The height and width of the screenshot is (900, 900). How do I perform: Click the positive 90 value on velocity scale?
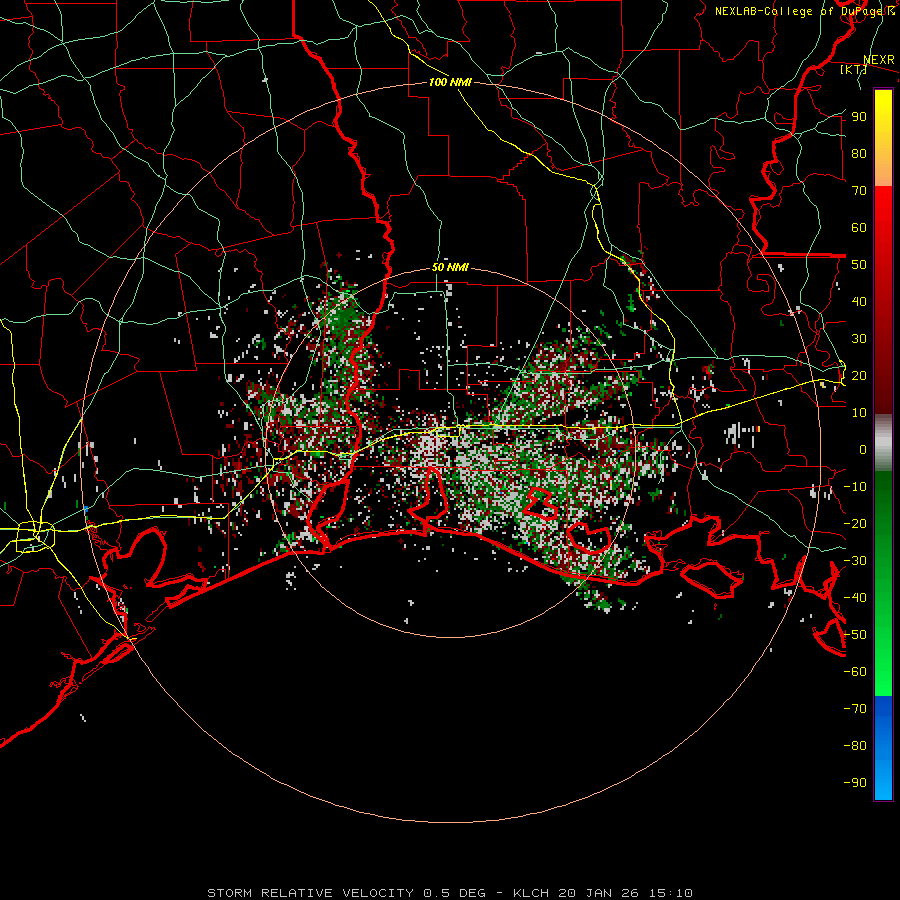[x=859, y=117]
